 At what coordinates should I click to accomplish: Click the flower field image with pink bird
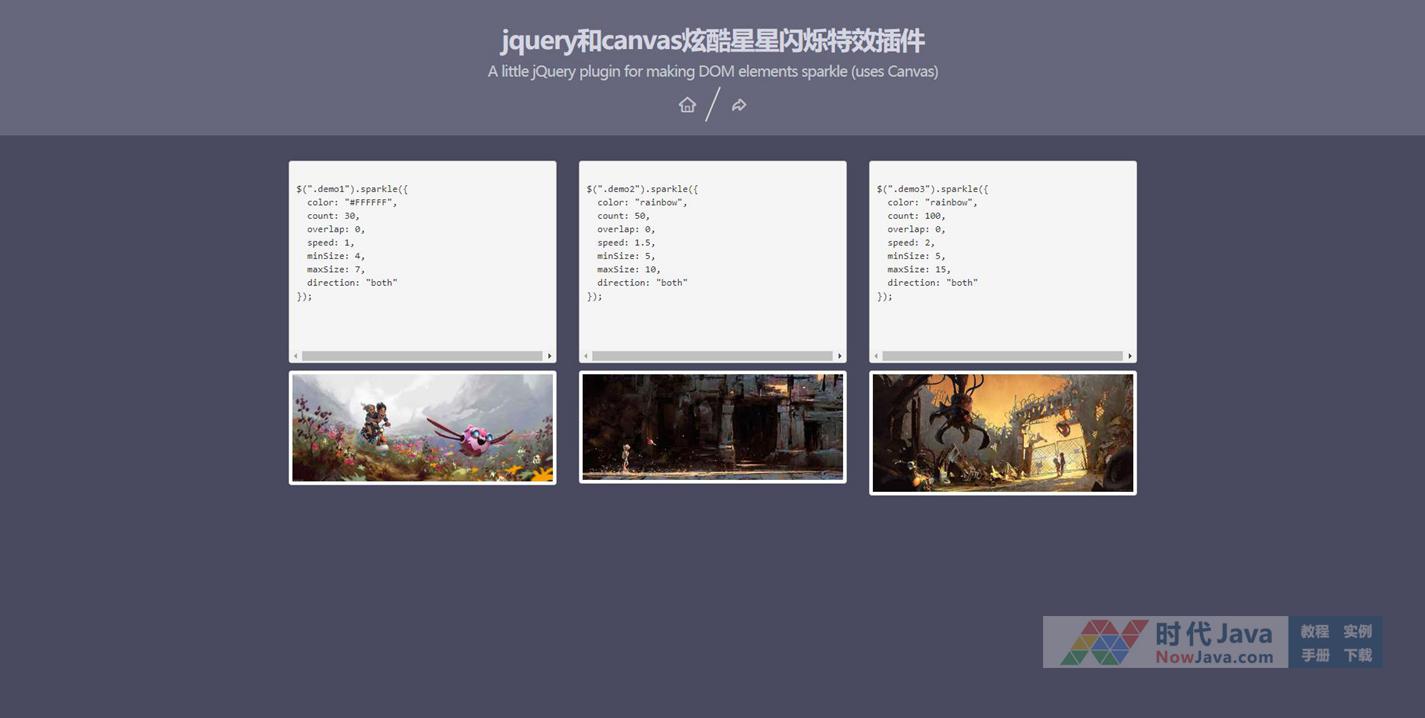(x=422, y=428)
